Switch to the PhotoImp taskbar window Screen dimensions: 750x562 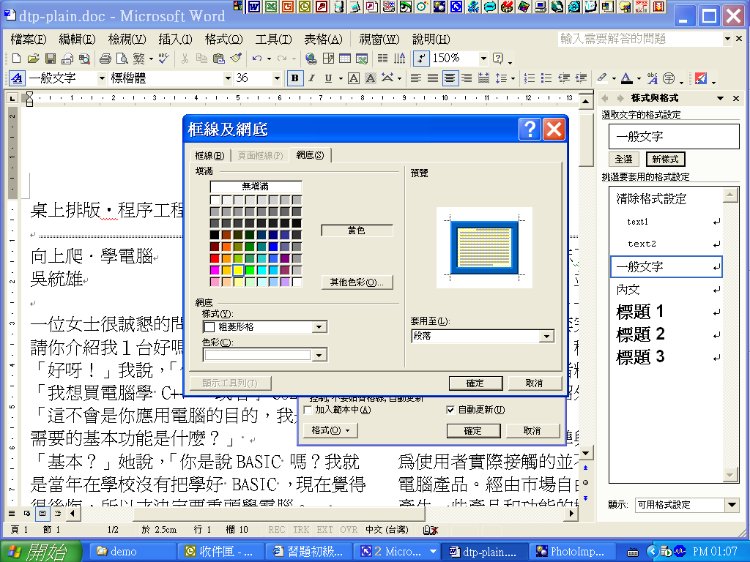coord(572,551)
